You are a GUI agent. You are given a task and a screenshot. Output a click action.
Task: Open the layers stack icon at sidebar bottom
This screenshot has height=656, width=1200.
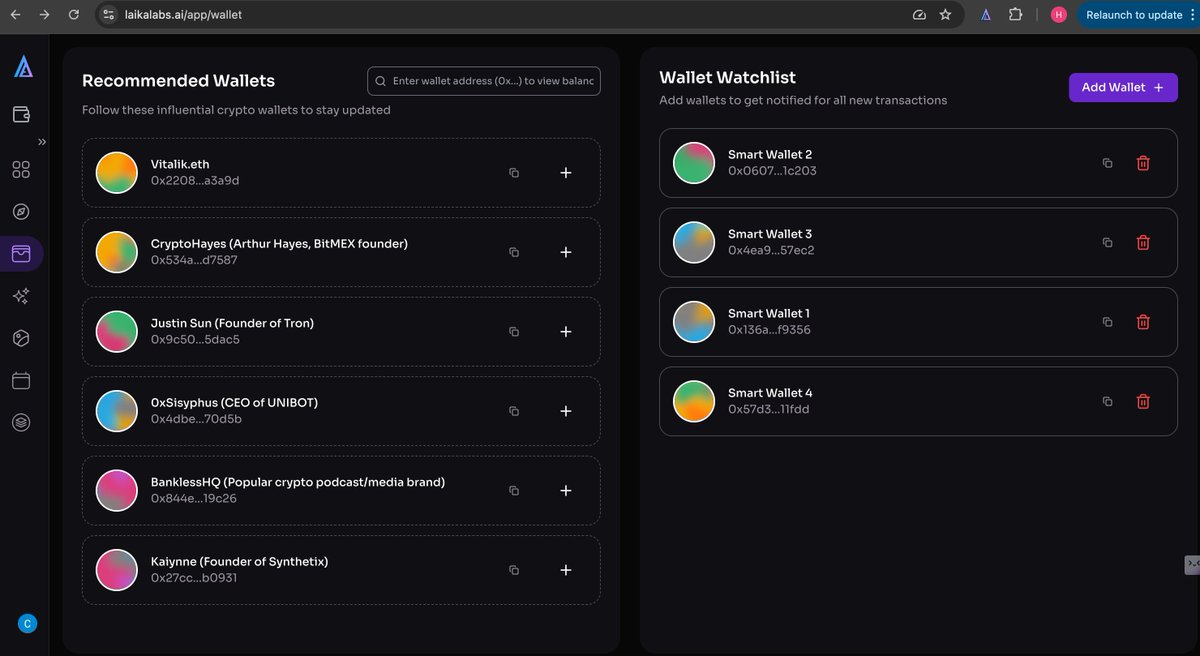click(22, 421)
